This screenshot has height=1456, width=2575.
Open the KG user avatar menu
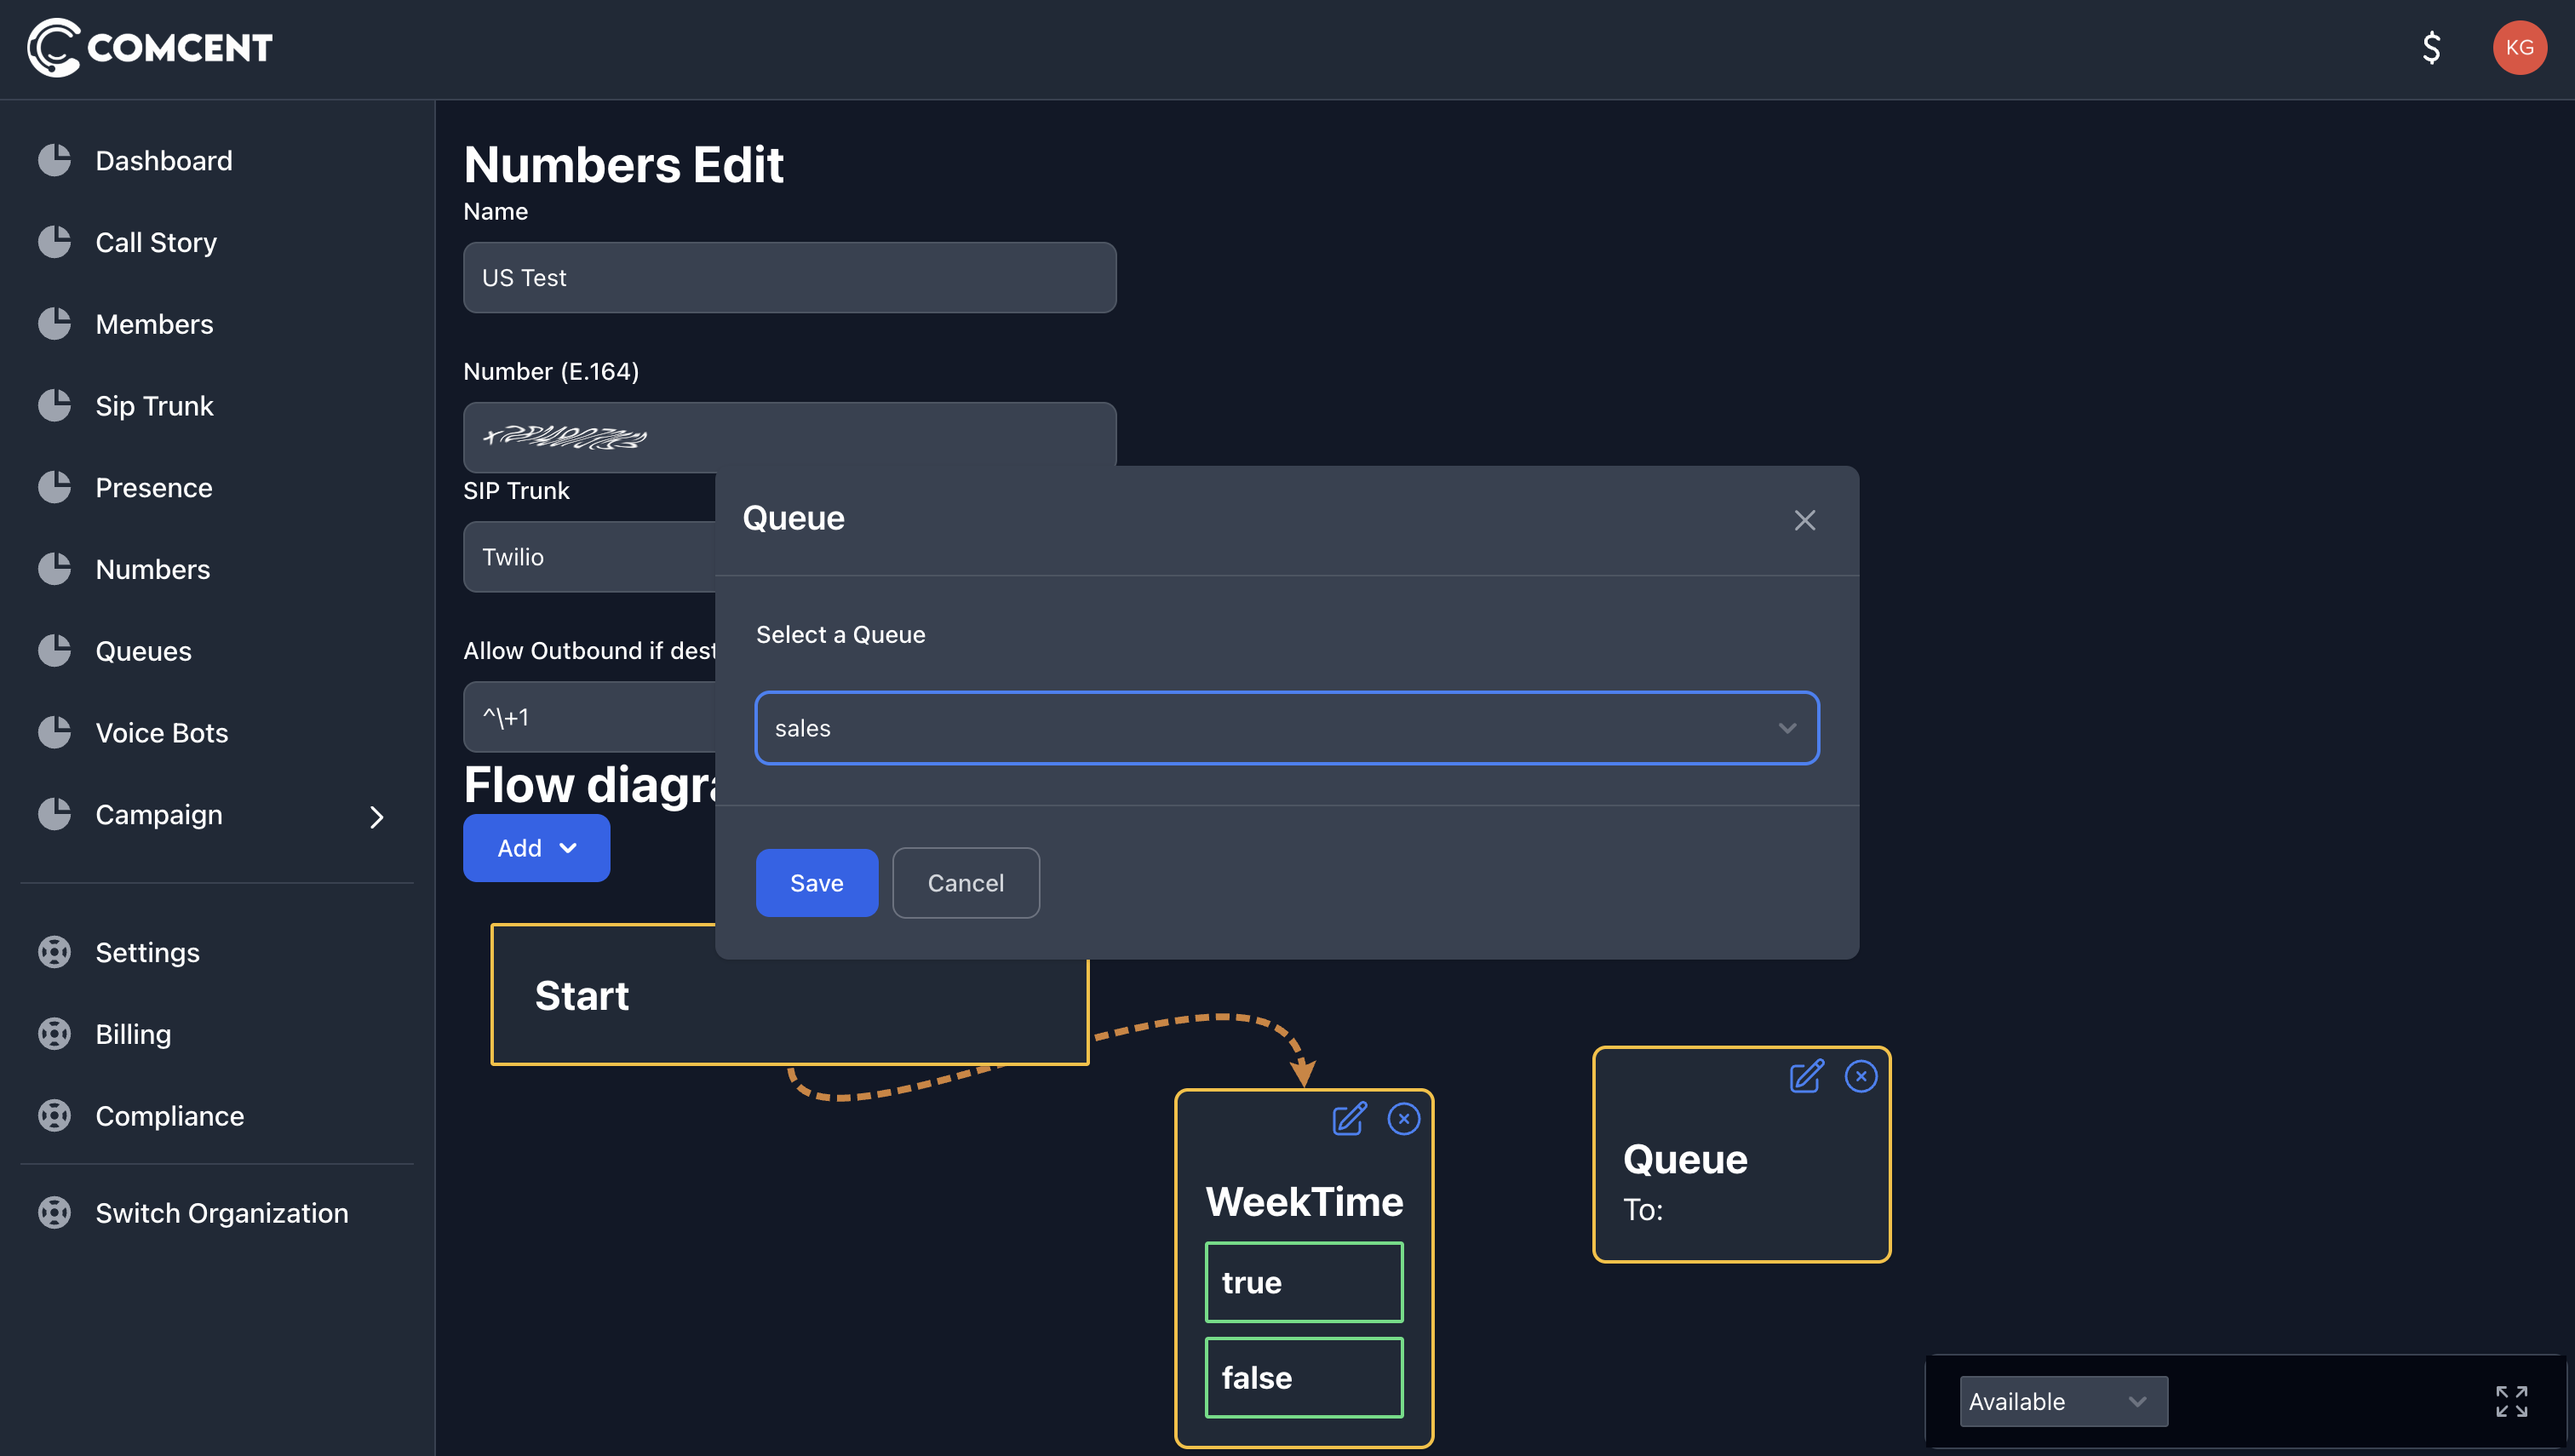click(2519, 48)
